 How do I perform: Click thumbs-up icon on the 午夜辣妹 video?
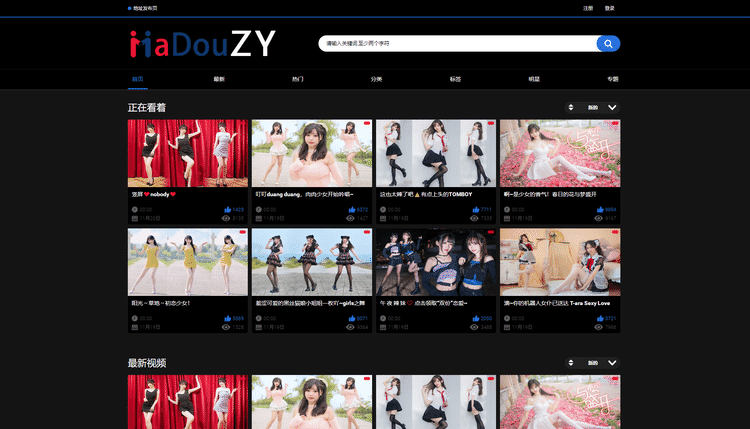473,318
